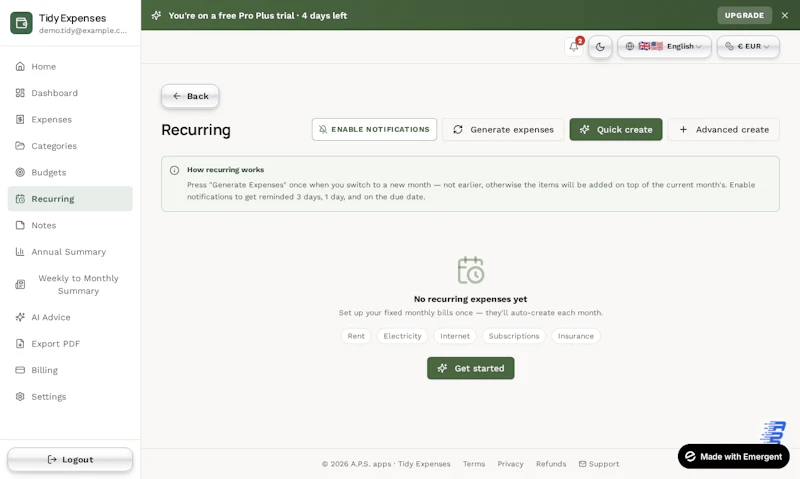Click the info icon in How recurring works

(174, 170)
